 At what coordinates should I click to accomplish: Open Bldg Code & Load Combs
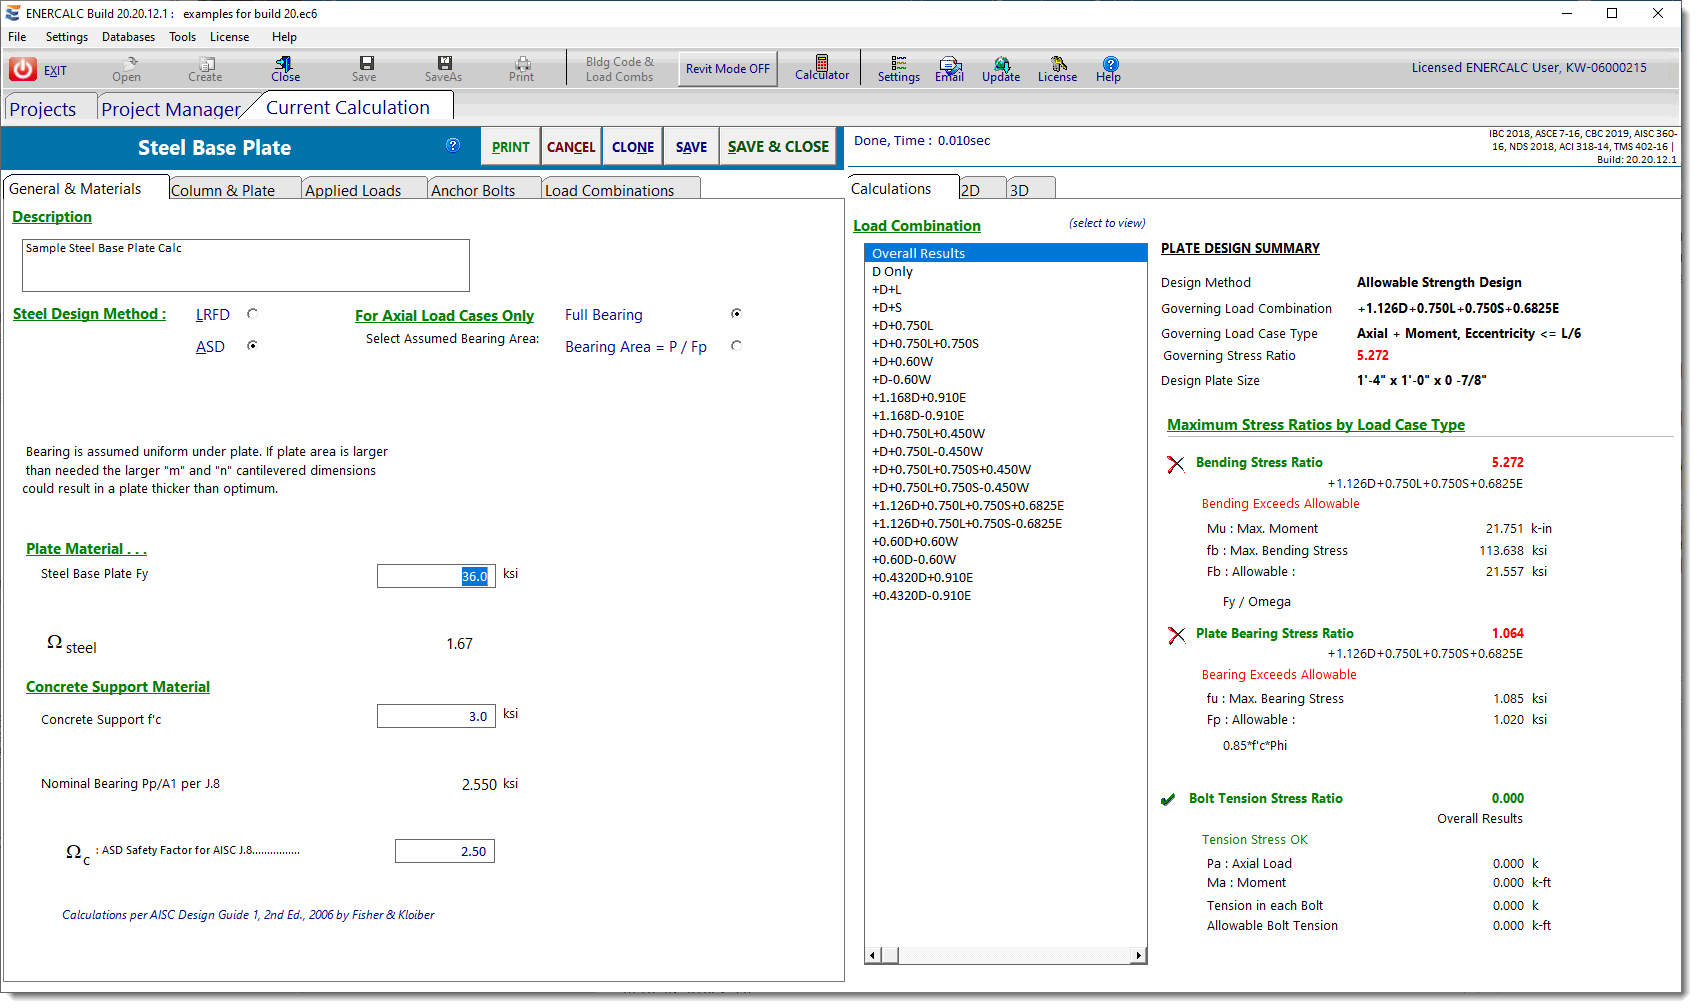pyautogui.click(x=620, y=69)
